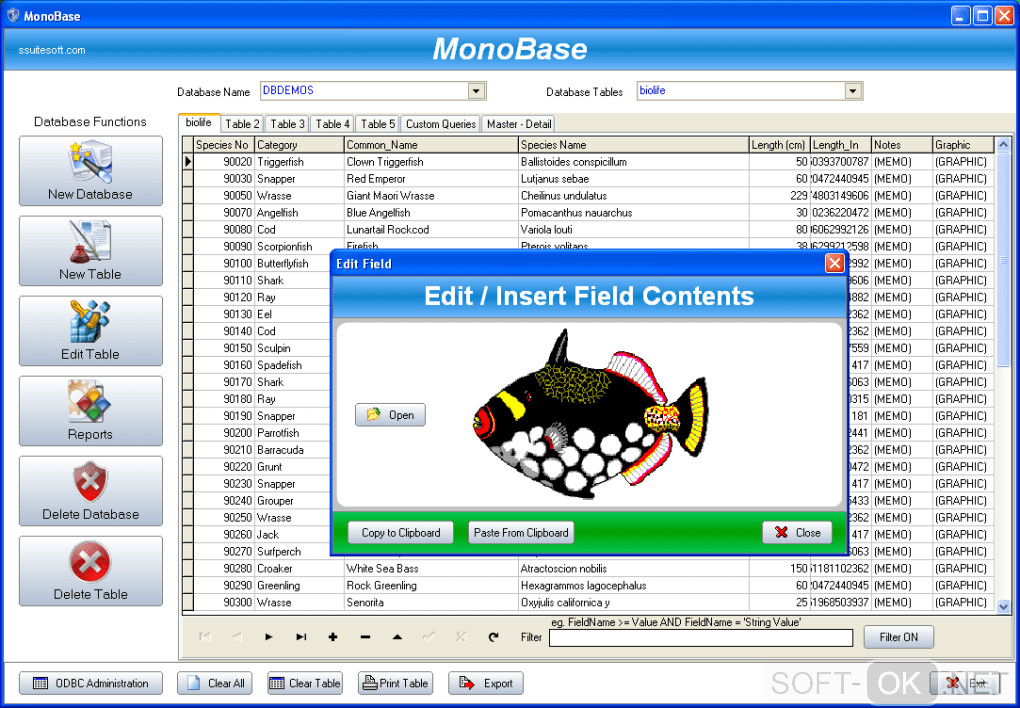
Task: Click into the Filter expression field
Action: [701, 638]
